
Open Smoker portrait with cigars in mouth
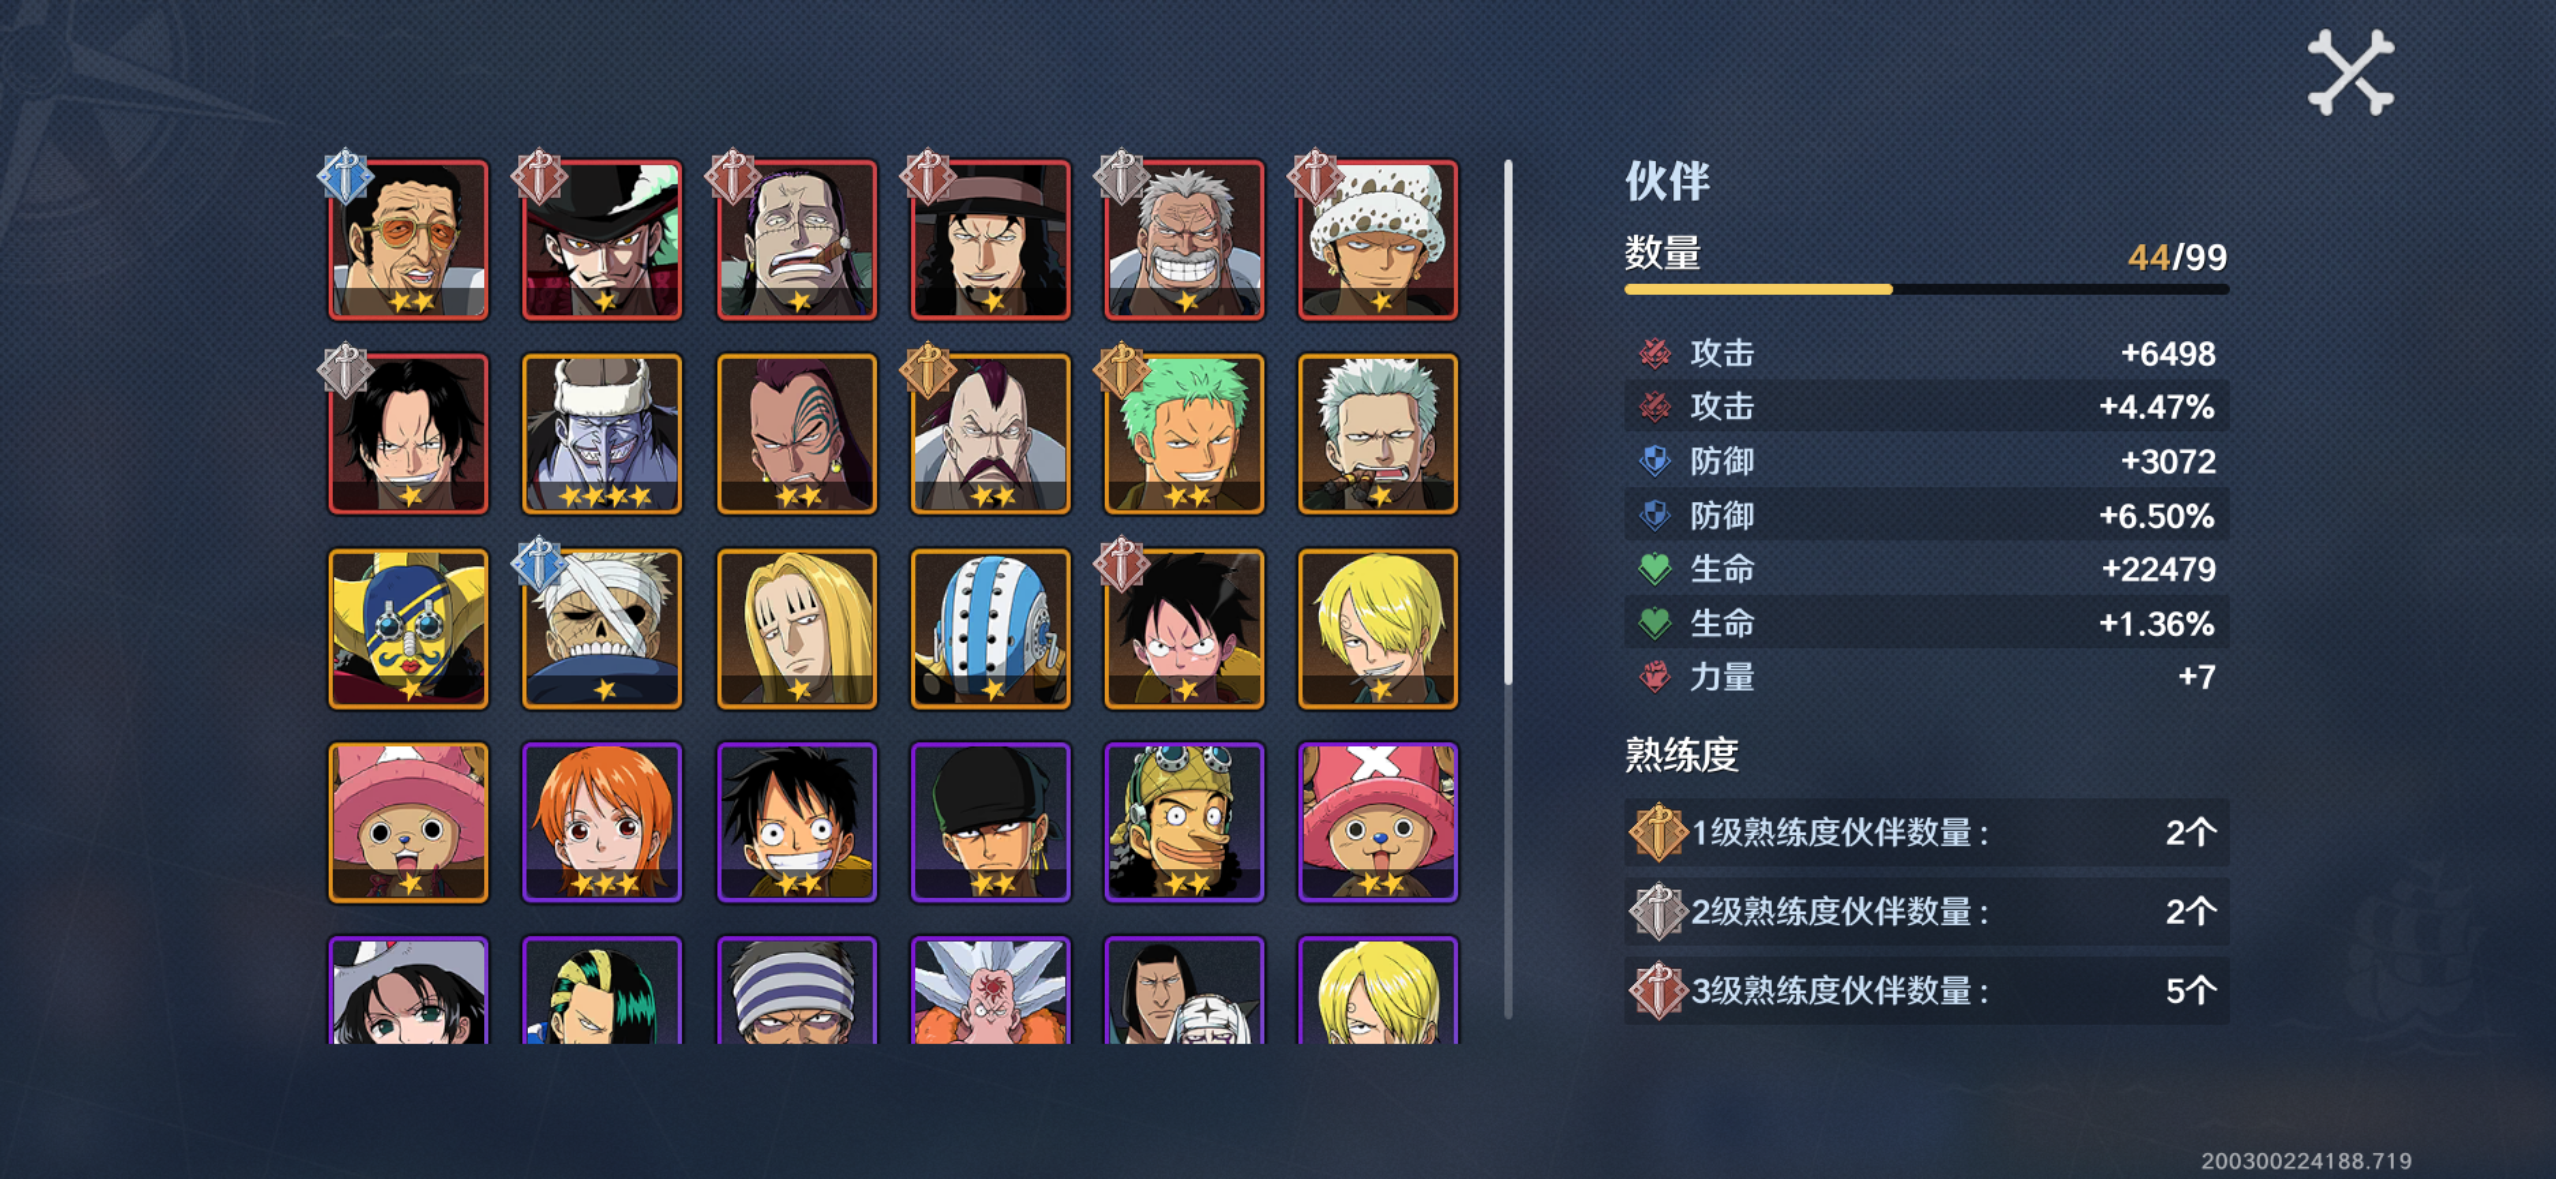point(1378,434)
